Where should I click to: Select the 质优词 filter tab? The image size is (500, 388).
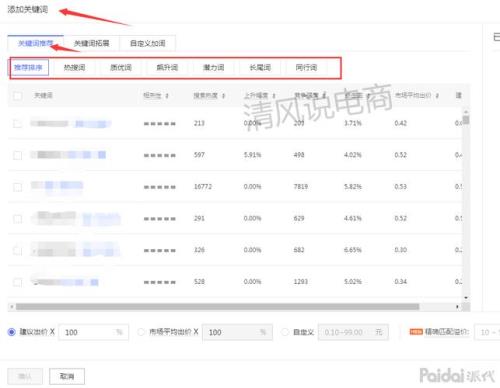[x=121, y=68]
